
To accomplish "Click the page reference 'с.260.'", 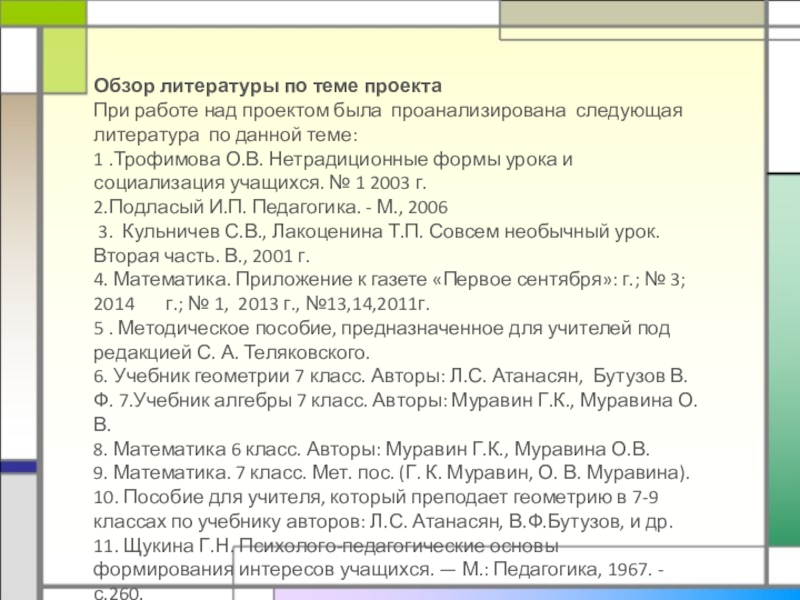I will coord(117,593).
